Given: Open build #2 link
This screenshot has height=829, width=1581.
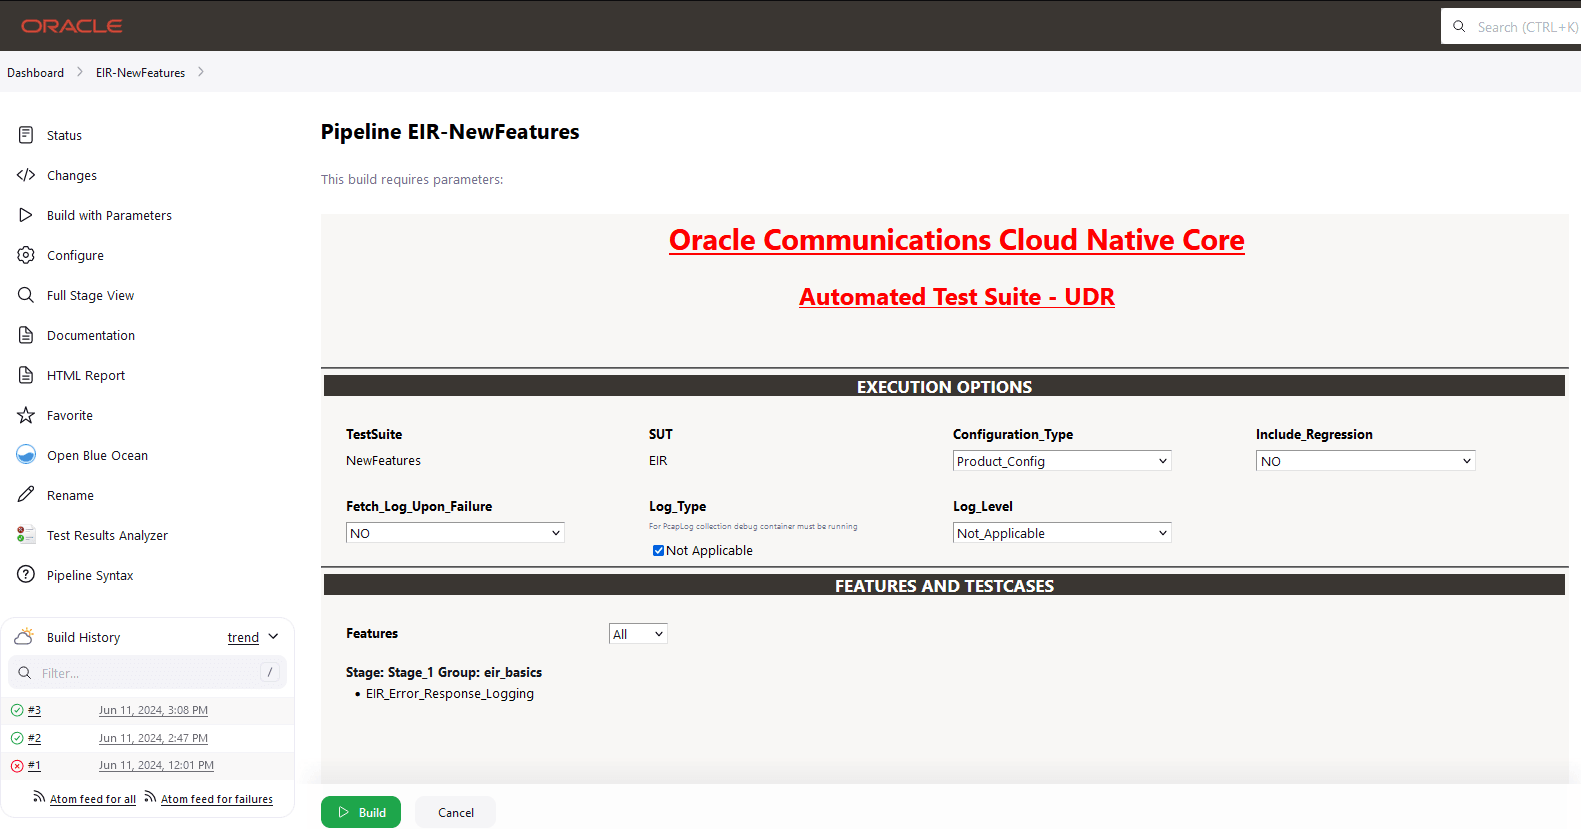Looking at the screenshot, I should click(x=34, y=738).
